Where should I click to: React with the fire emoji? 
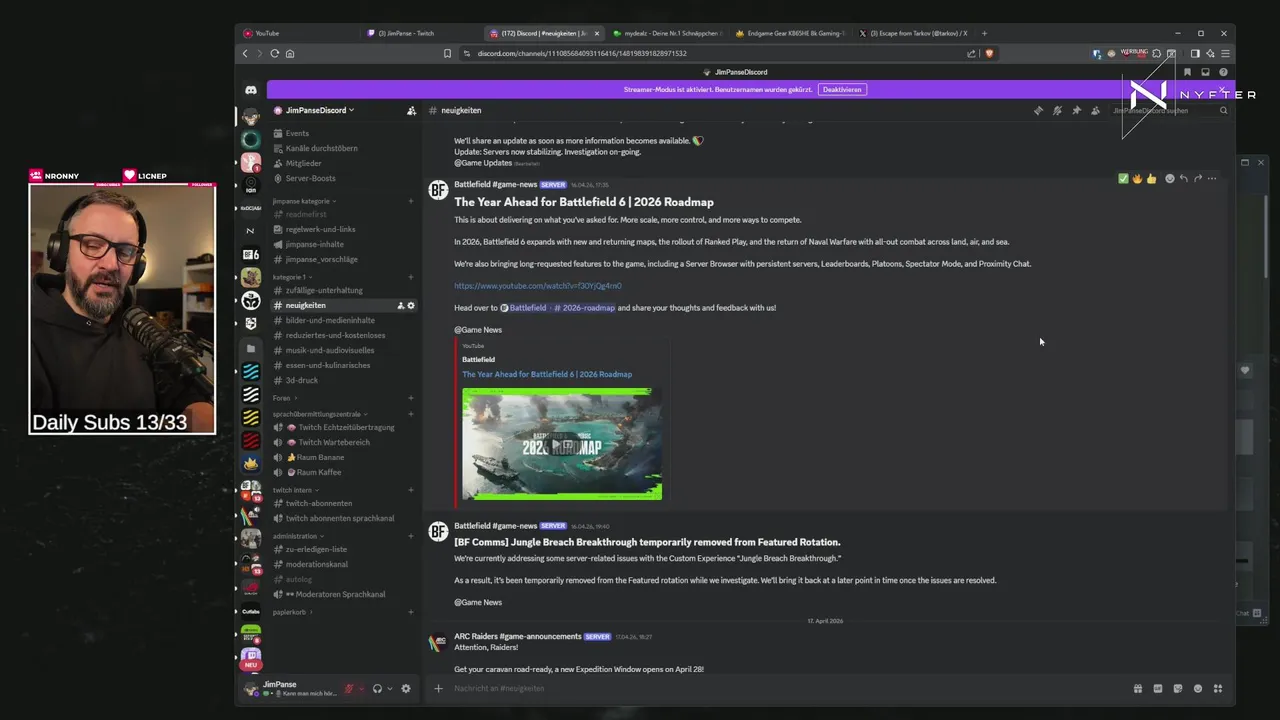point(1137,179)
